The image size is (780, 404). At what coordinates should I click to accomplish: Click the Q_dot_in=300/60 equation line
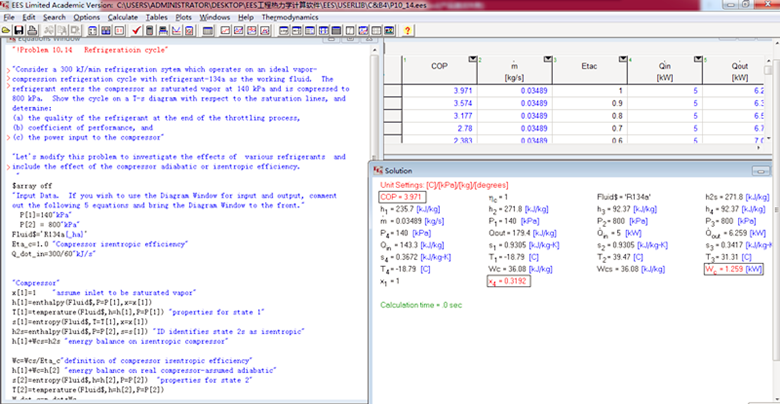[x=53, y=253]
